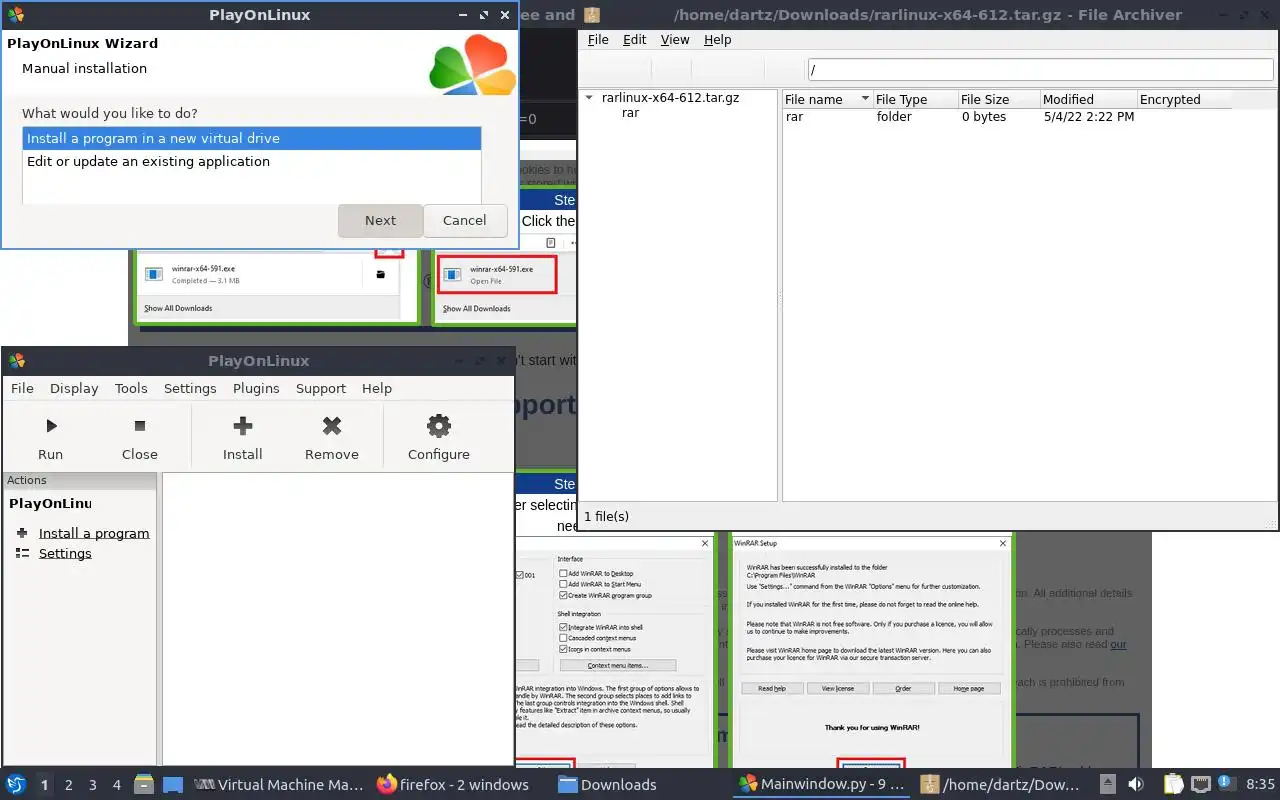Screen dimensions: 1280x800
Task: Open the View menu in File Archiver
Action: click(675, 39)
